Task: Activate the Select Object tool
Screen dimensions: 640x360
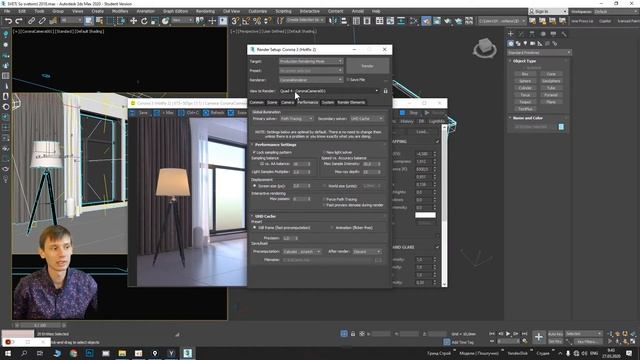Action: pyautogui.click(x=89, y=21)
